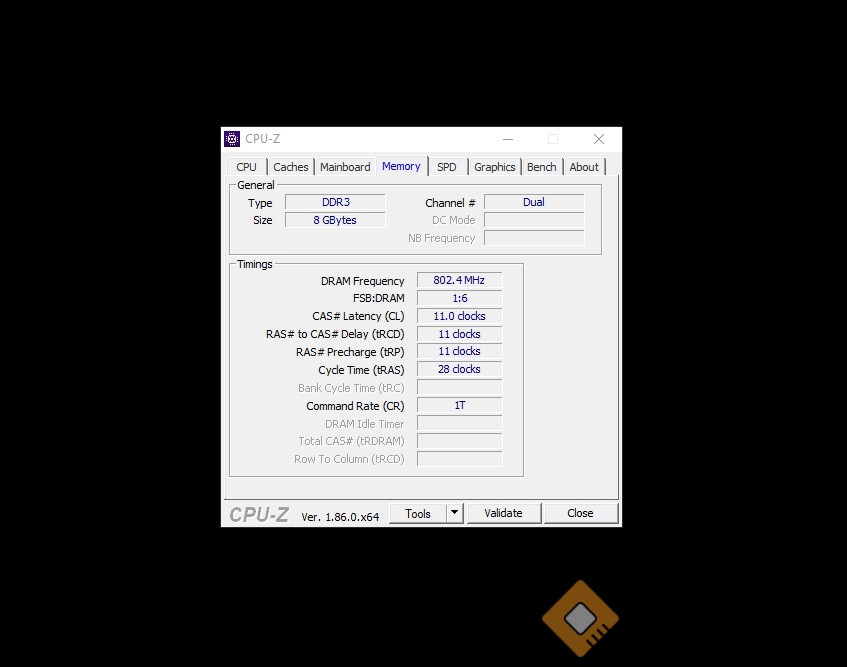
Task: Click the Channel # label
Action: click(x=450, y=203)
